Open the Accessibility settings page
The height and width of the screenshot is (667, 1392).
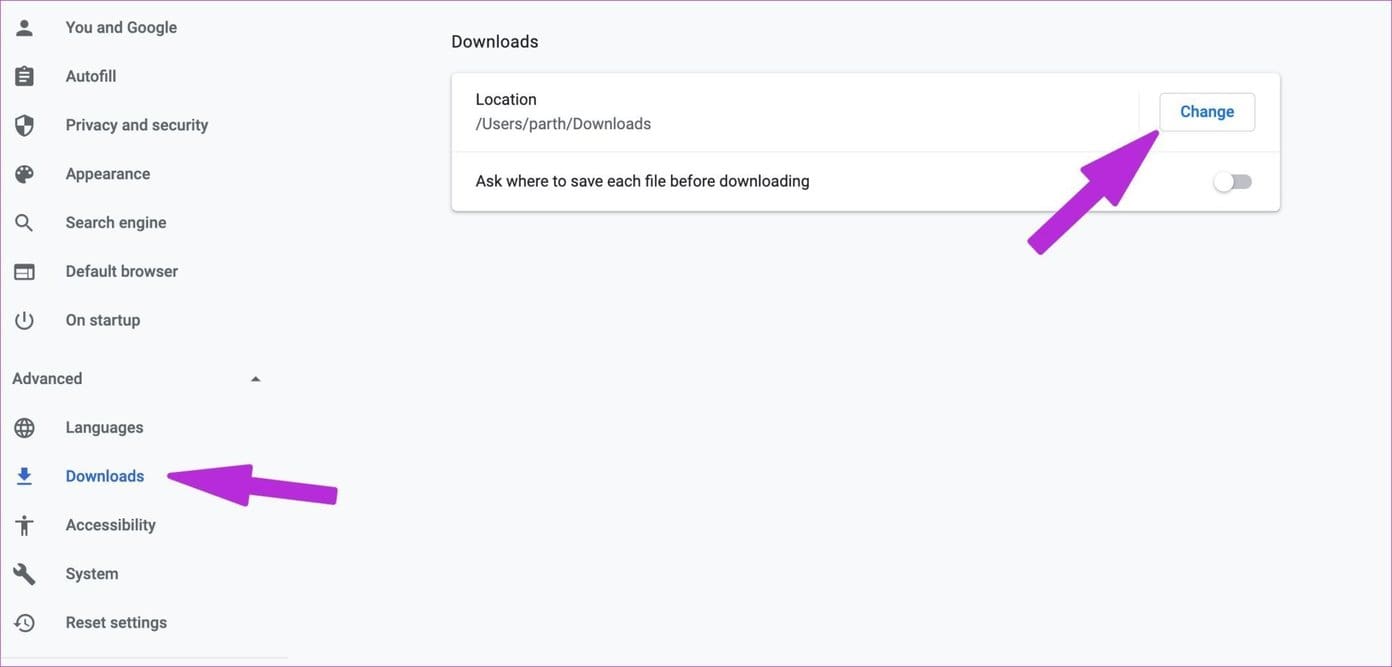point(111,525)
